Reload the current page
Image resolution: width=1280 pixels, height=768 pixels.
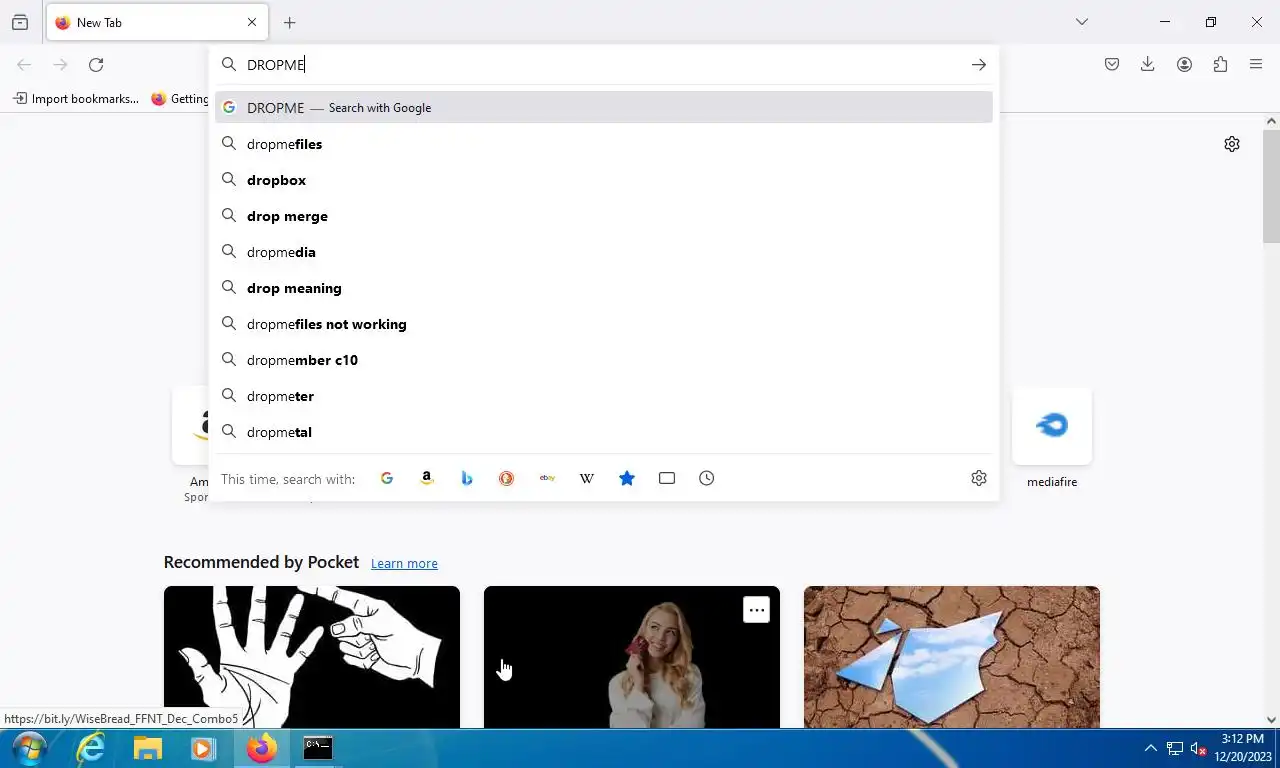(96, 65)
